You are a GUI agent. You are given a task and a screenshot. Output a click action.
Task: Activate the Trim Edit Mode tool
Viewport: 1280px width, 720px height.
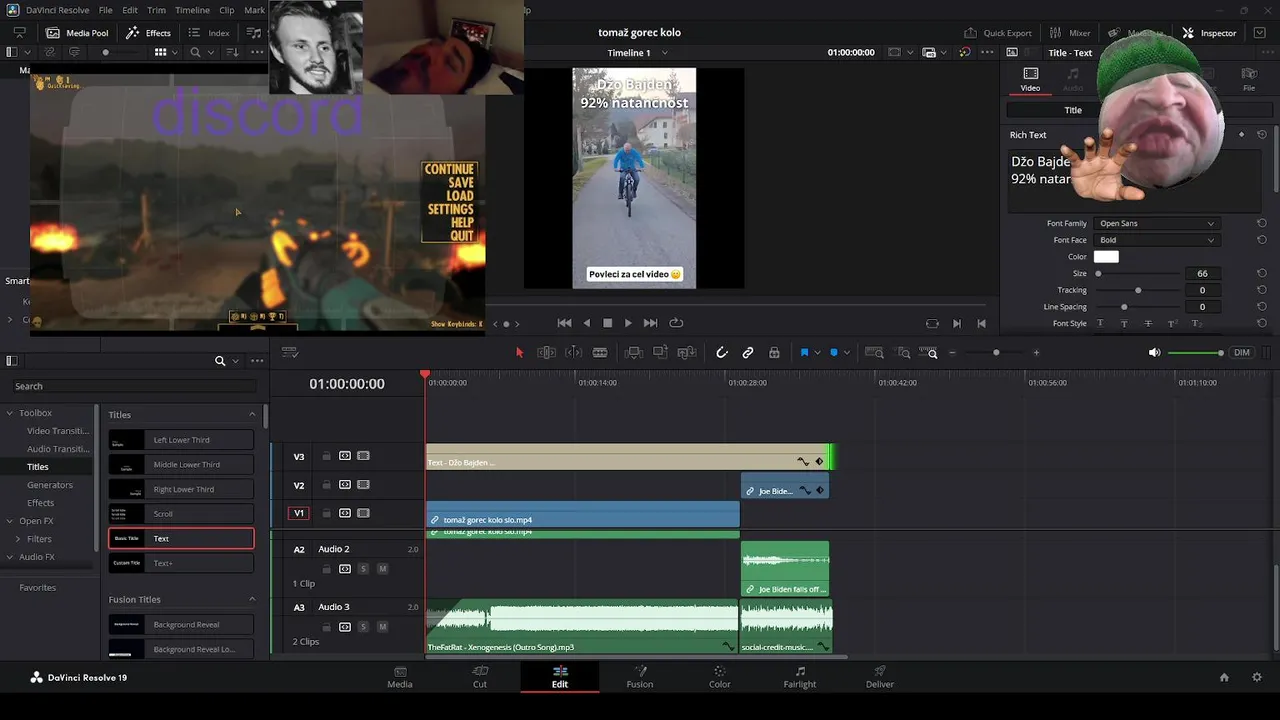point(546,353)
